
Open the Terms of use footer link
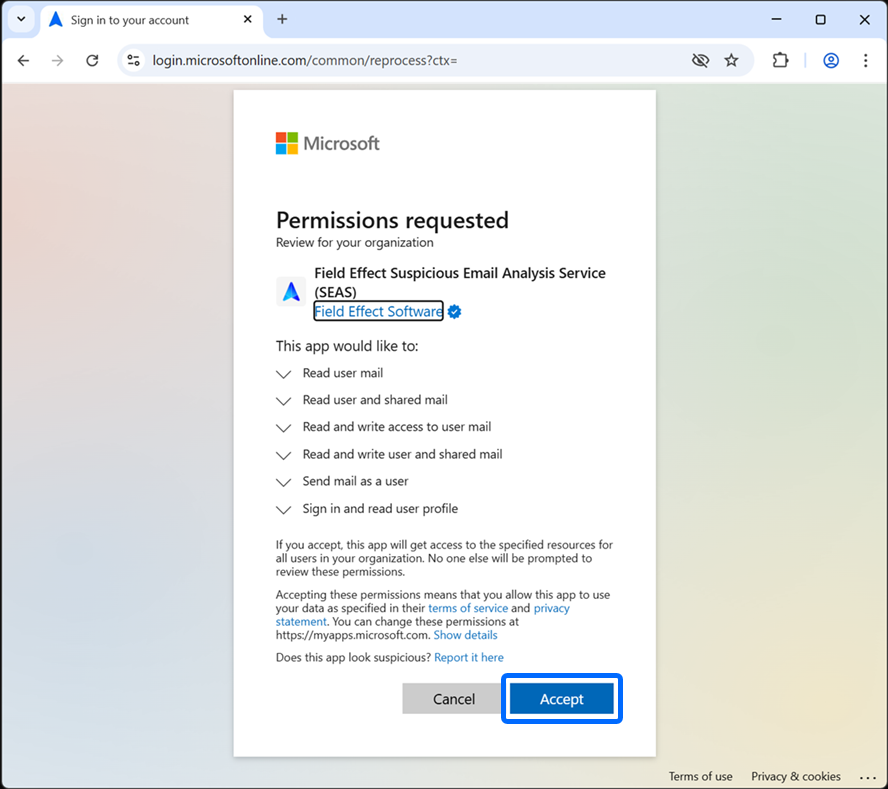[x=700, y=776]
